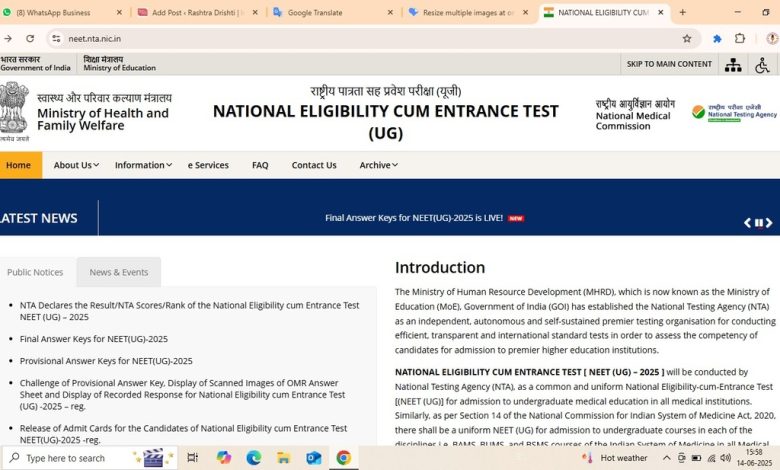Open File Explorer from taskbar
This screenshot has width=780, height=470.
coord(284,458)
